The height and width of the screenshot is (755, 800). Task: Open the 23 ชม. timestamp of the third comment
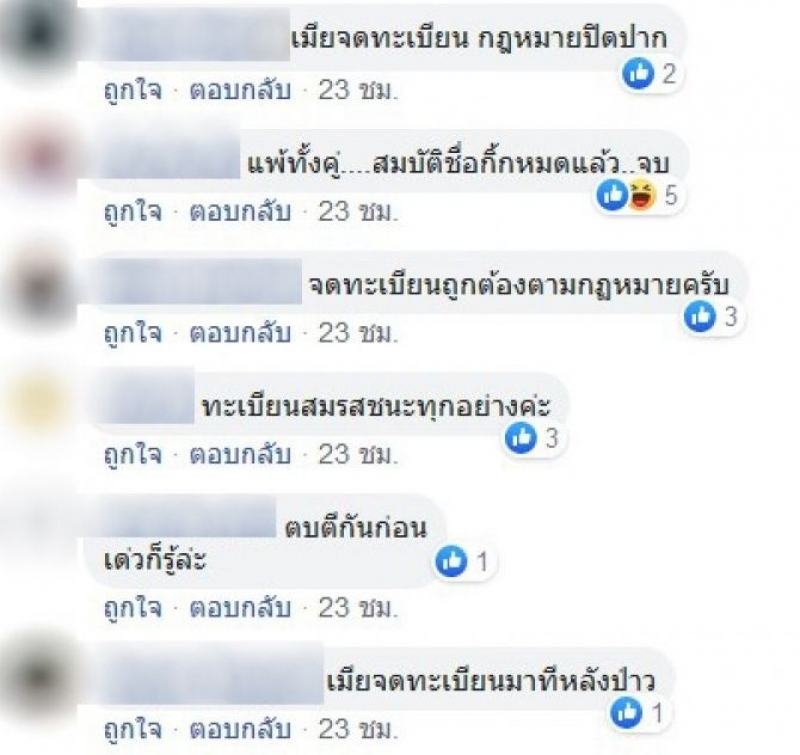[358, 333]
